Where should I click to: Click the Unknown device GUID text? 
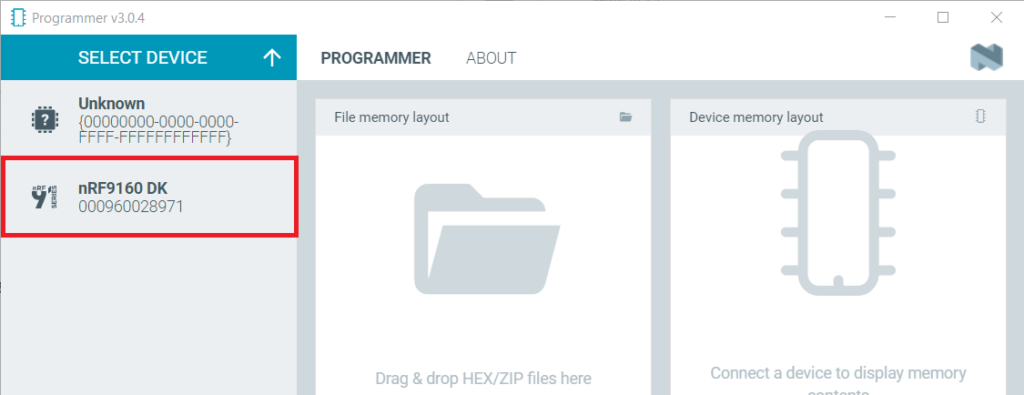(159, 130)
